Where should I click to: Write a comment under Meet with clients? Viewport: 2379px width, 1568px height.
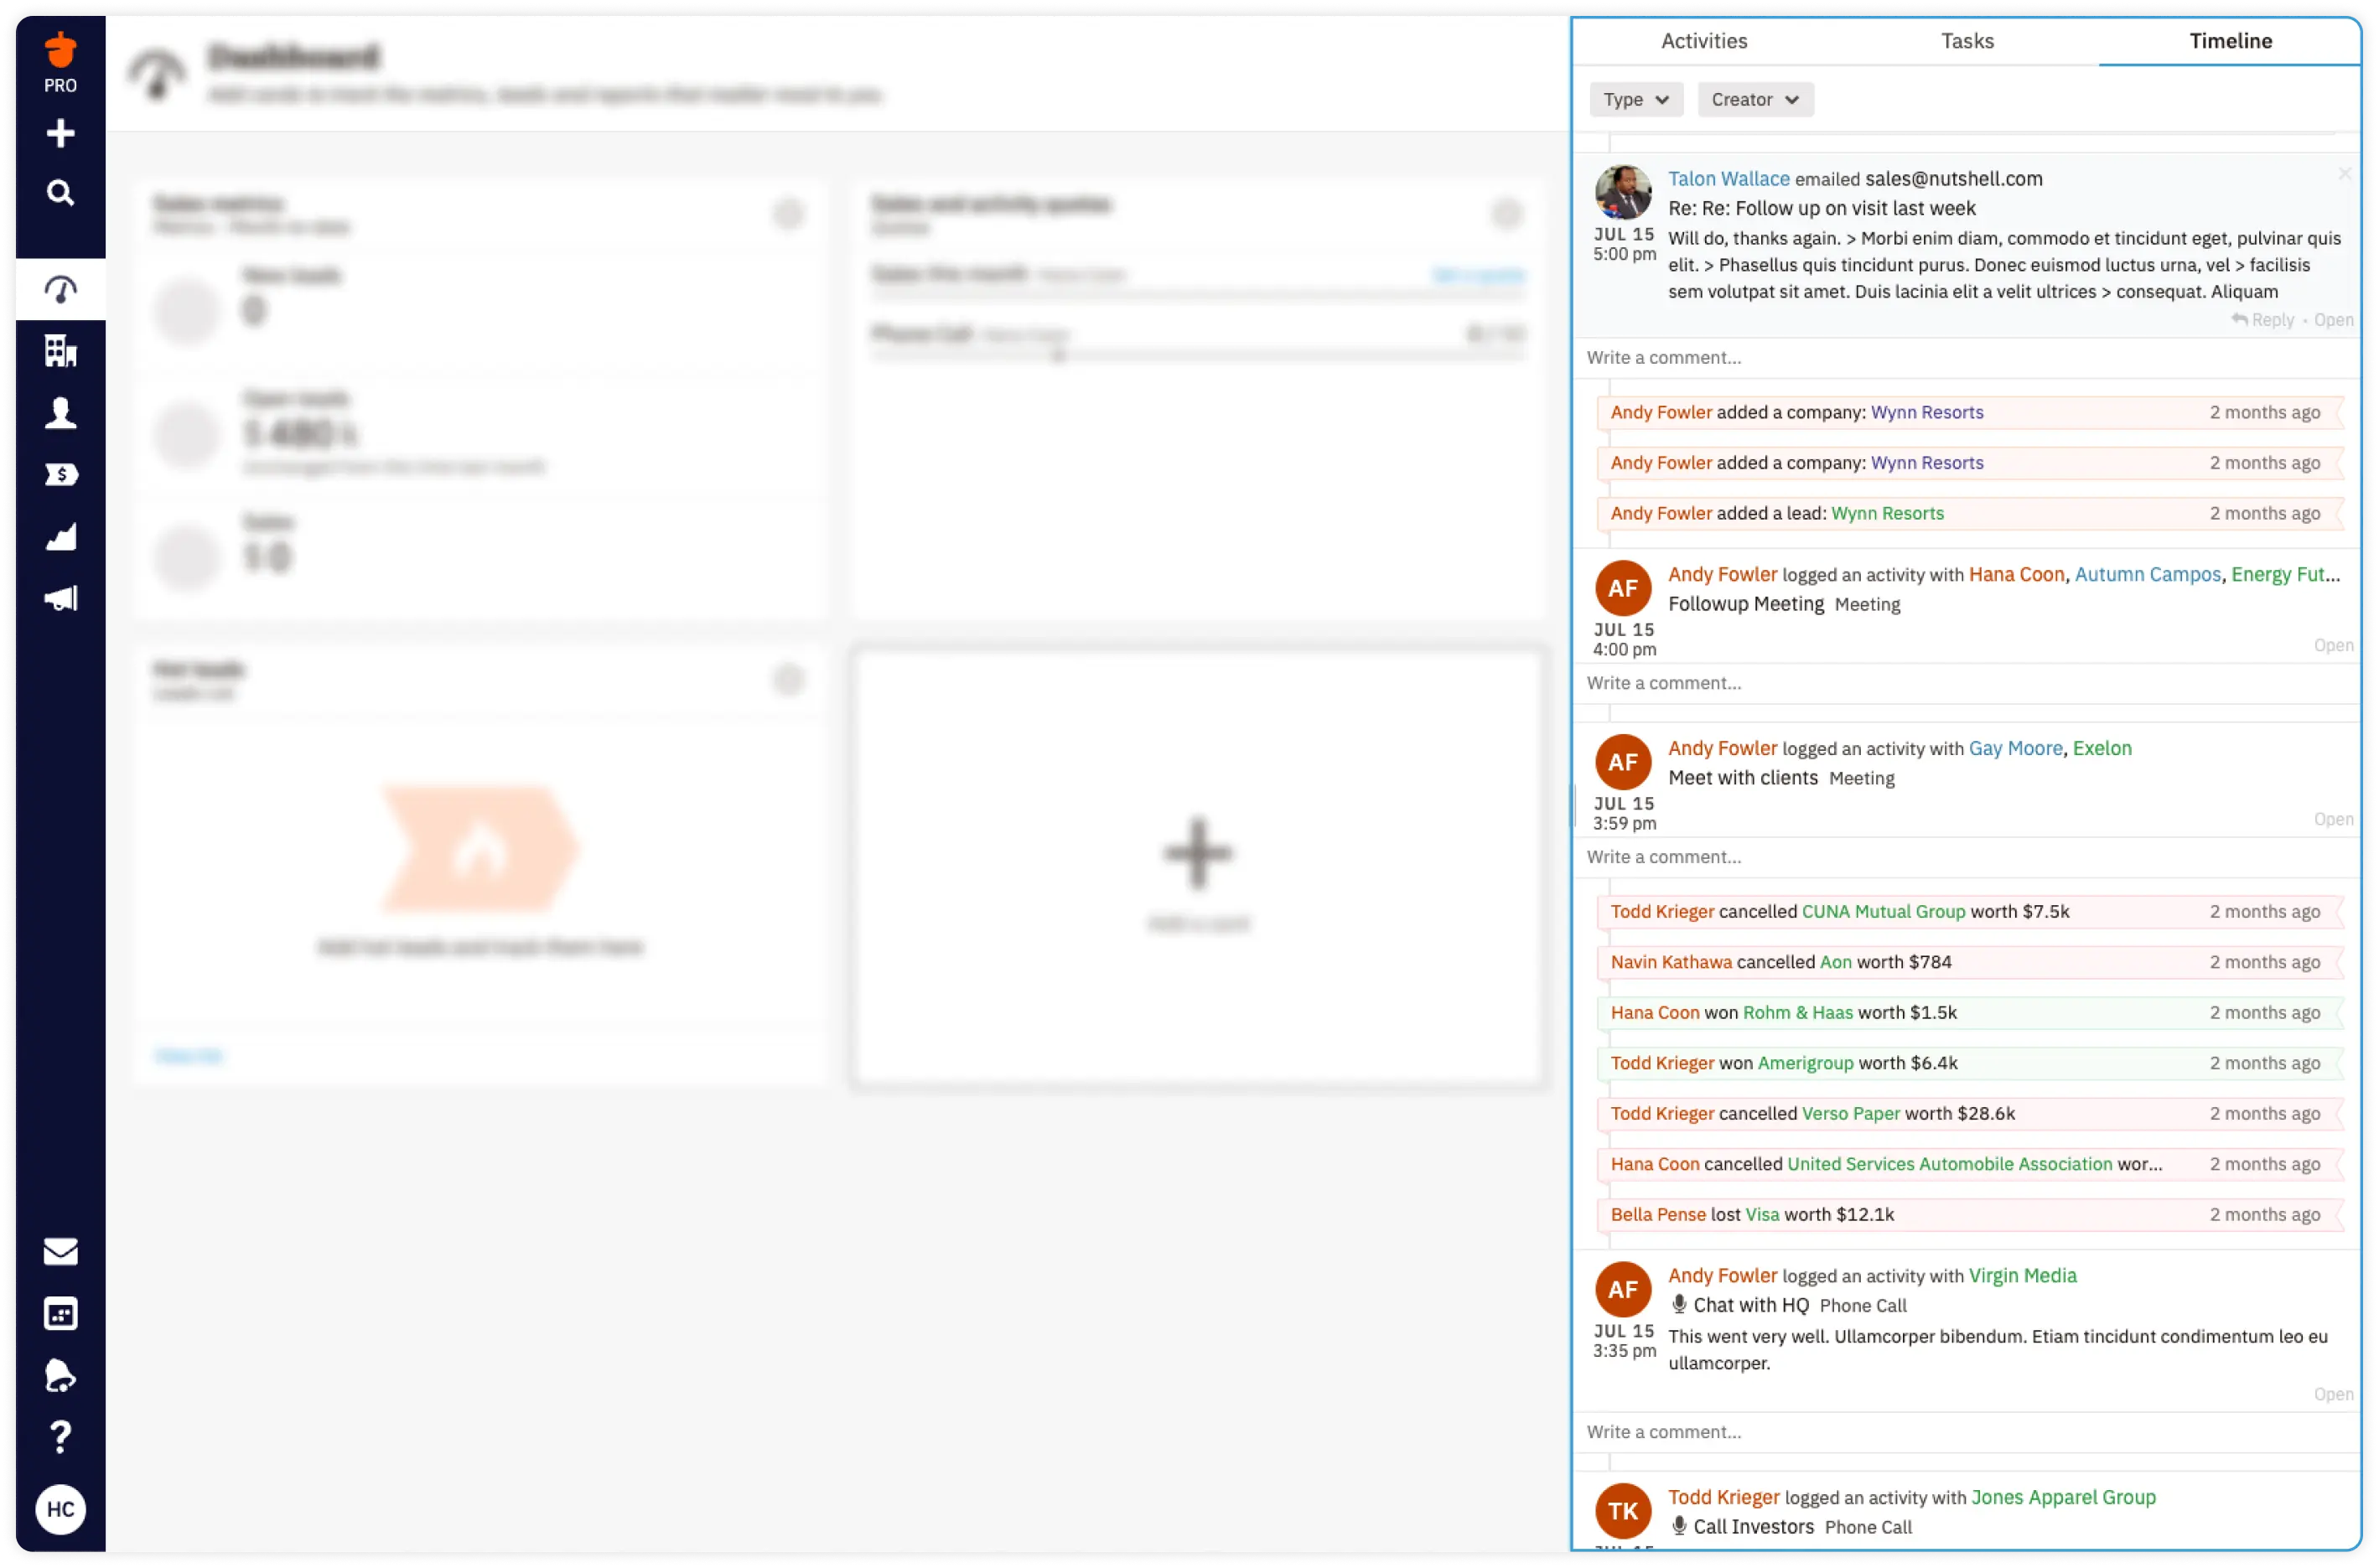pos(1966,858)
